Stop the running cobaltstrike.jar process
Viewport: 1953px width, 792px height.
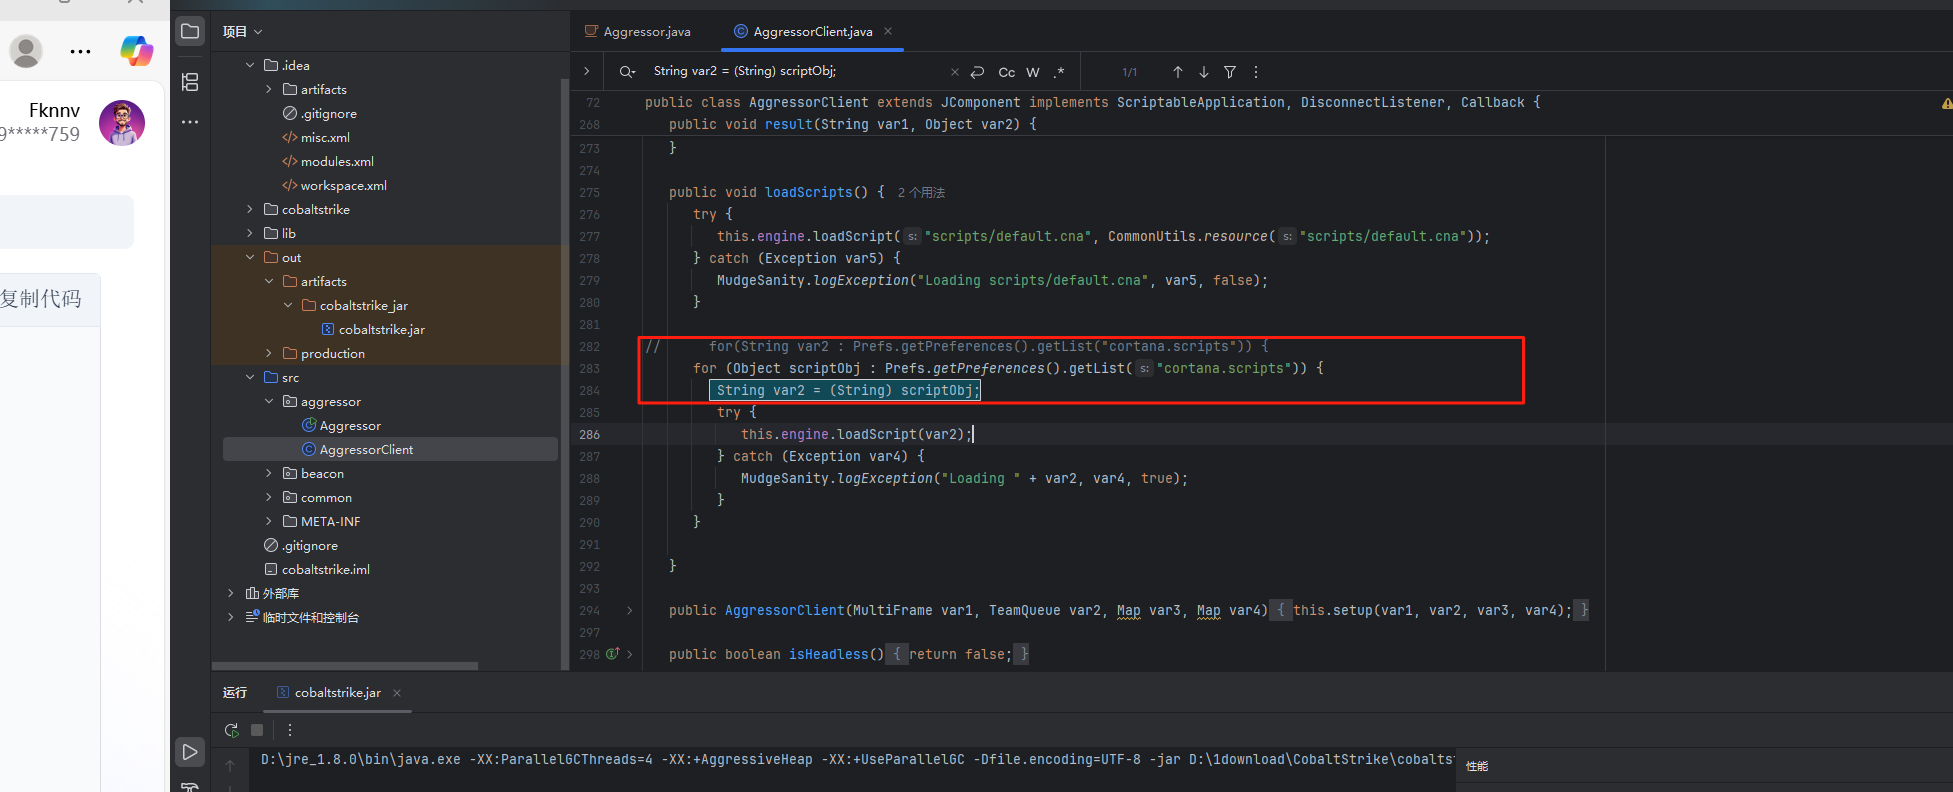point(257,730)
